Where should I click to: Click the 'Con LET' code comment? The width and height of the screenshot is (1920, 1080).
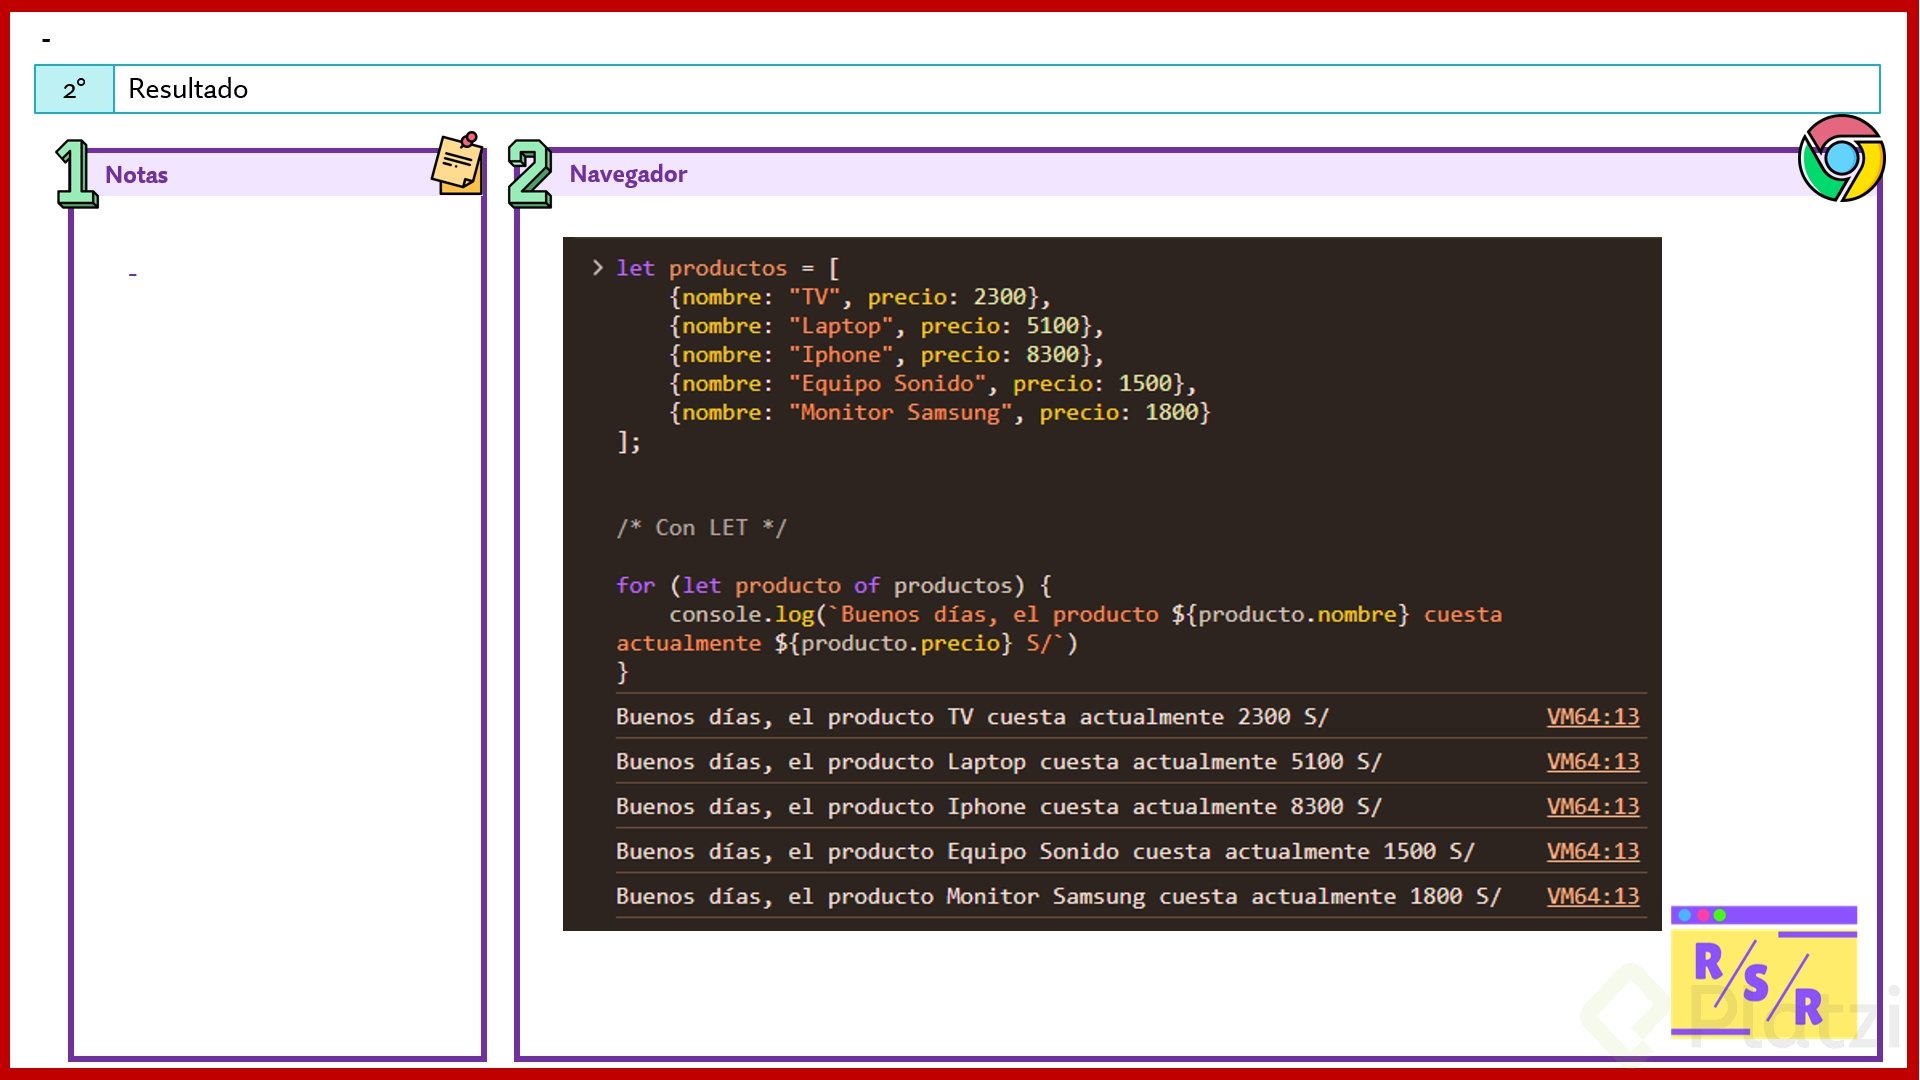pos(701,528)
